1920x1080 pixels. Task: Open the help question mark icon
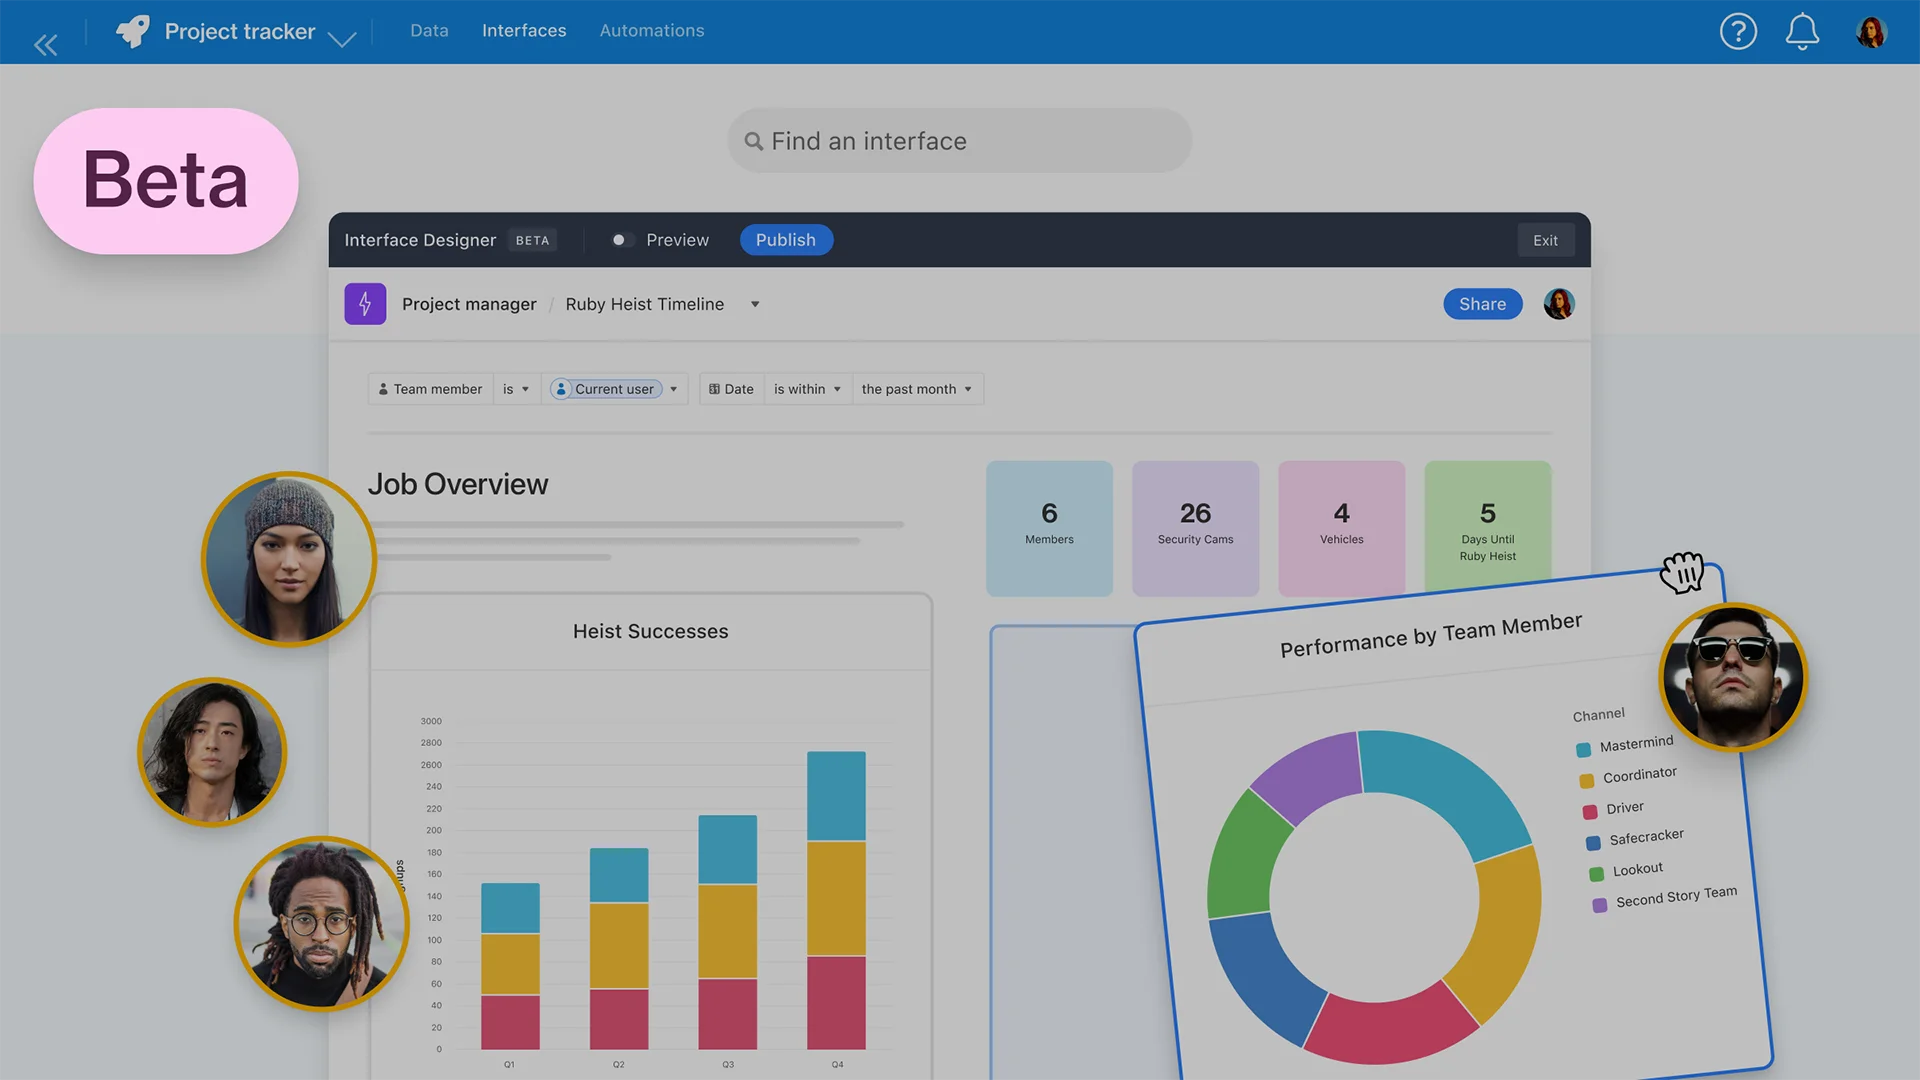[x=1738, y=31]
